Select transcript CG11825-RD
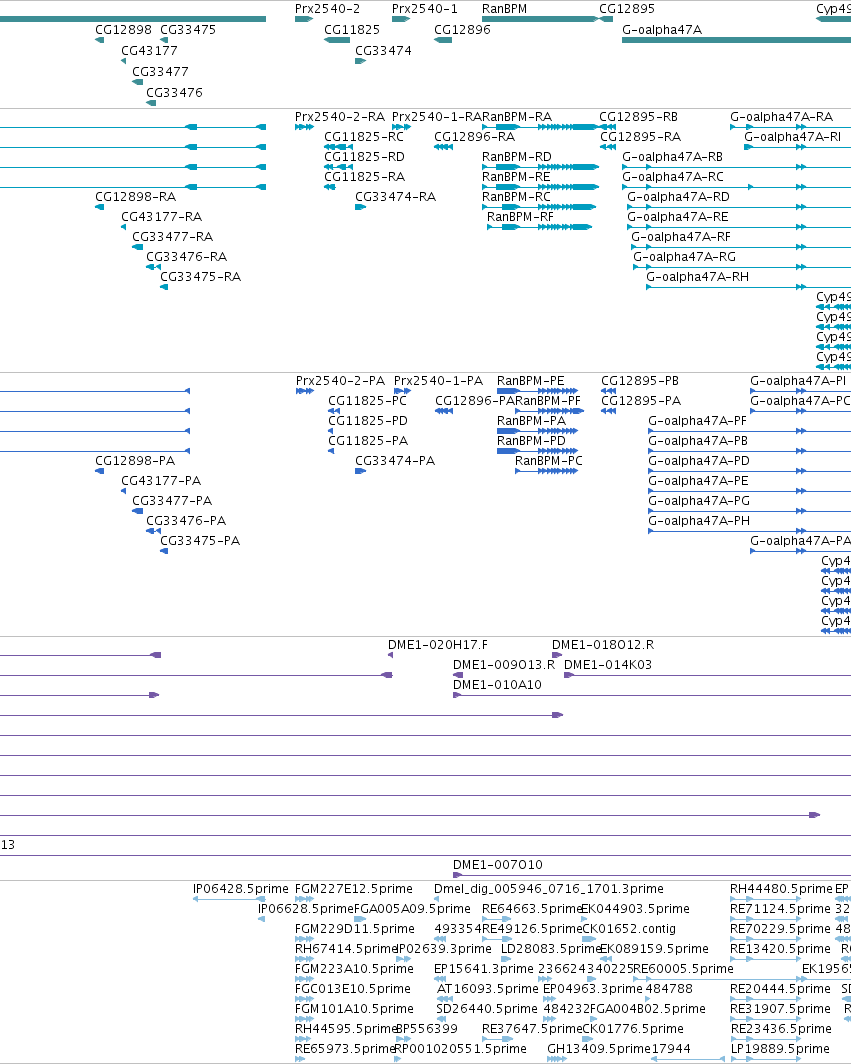851x1064 pixels. coord(364,157)
